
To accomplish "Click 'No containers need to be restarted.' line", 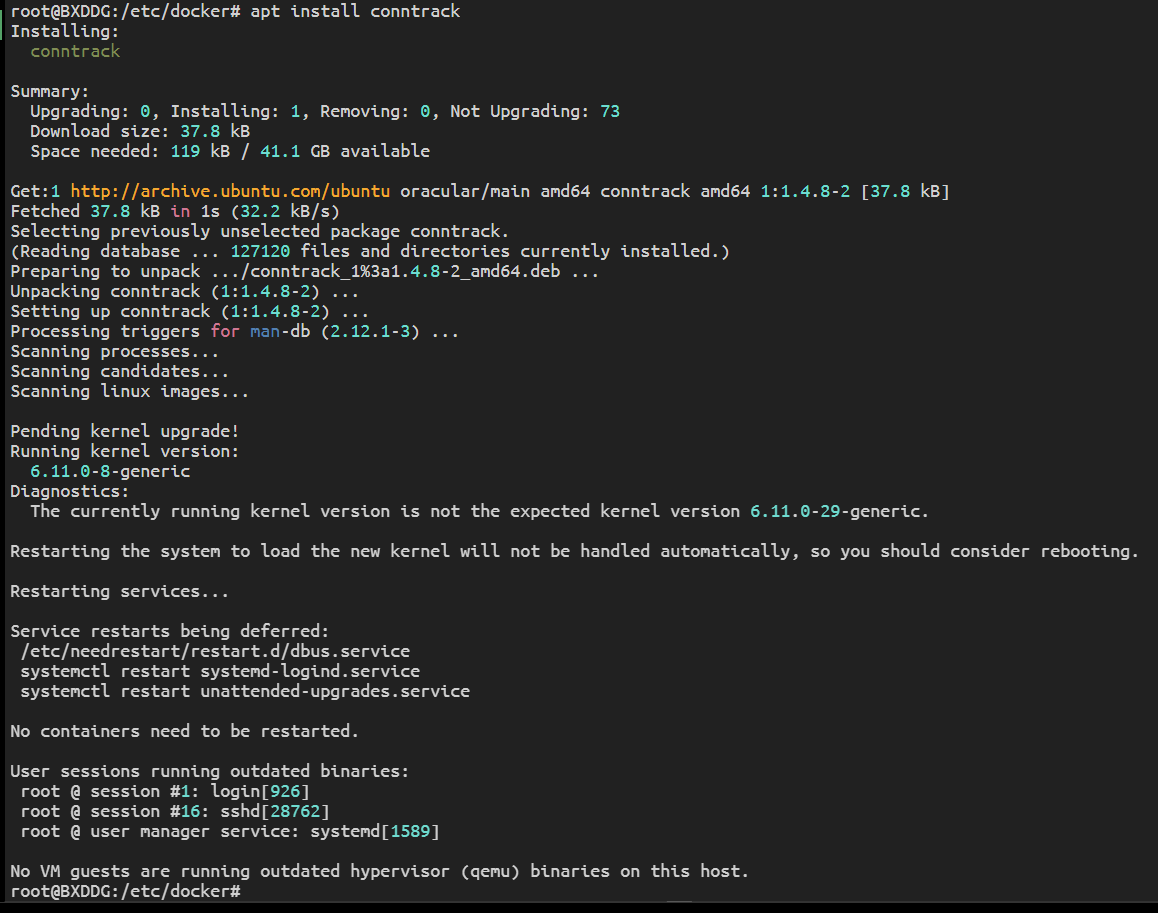I will (x=185, y=731).
